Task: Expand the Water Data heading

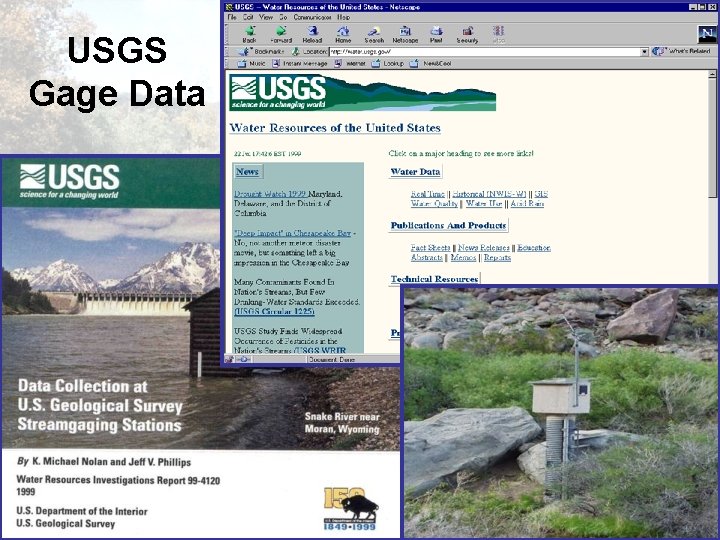Action: click(x=415, y=171)
